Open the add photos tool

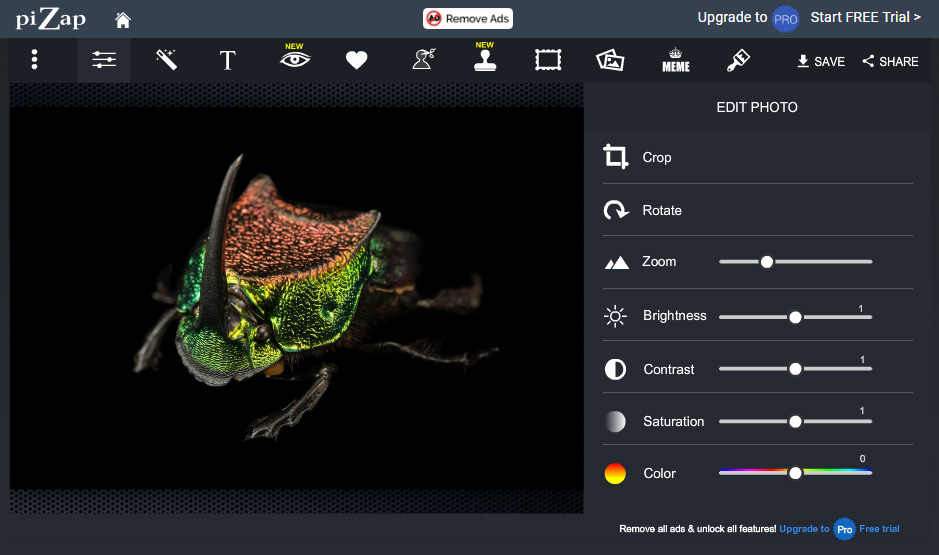[x=610, y=60]
